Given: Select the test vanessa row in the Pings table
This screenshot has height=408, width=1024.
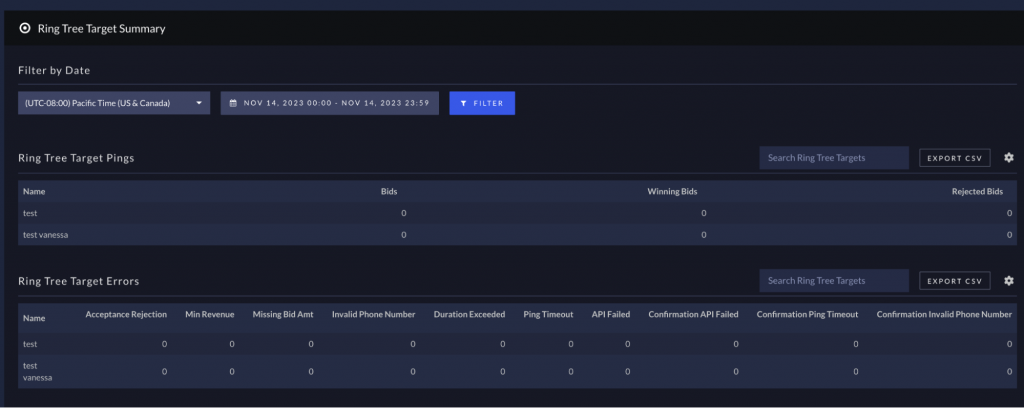Looking at the screenshot, I should coord(48,235).
